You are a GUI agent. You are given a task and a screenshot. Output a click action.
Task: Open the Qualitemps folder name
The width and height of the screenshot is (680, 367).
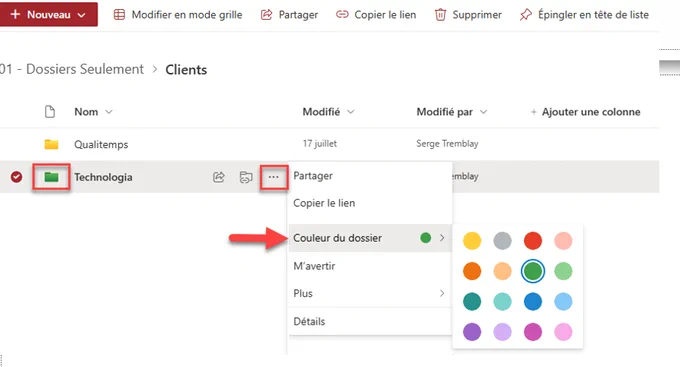pos(101,144)
